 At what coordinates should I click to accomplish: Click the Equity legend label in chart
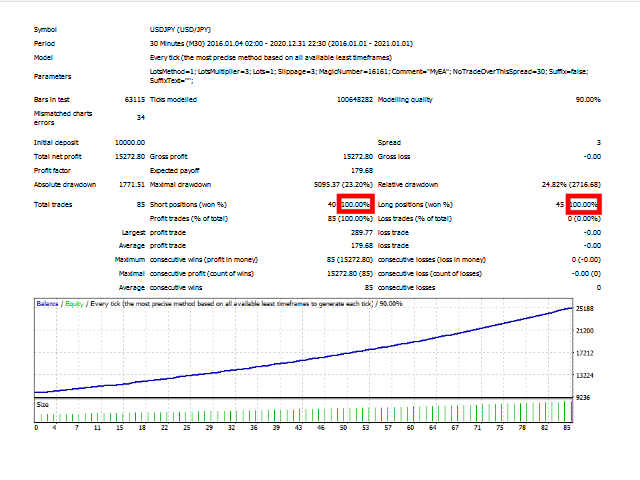(x=74, y=304)
